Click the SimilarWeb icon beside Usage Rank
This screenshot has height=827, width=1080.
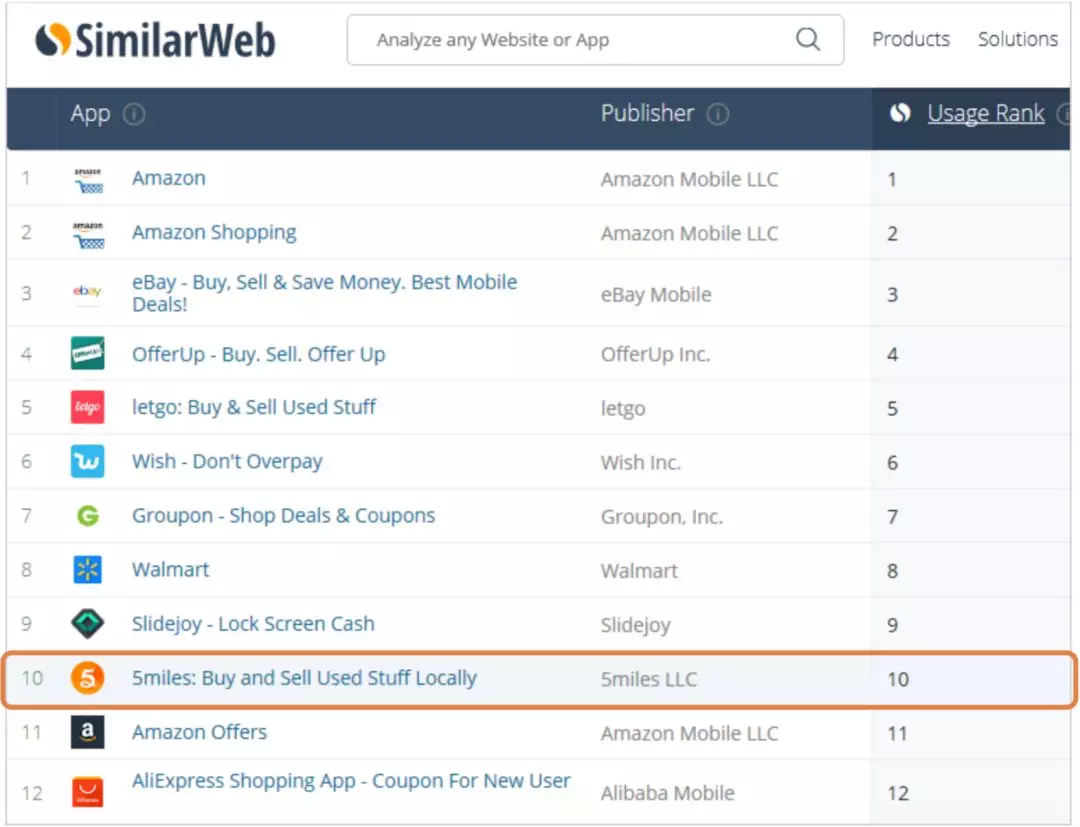[900, 113]
